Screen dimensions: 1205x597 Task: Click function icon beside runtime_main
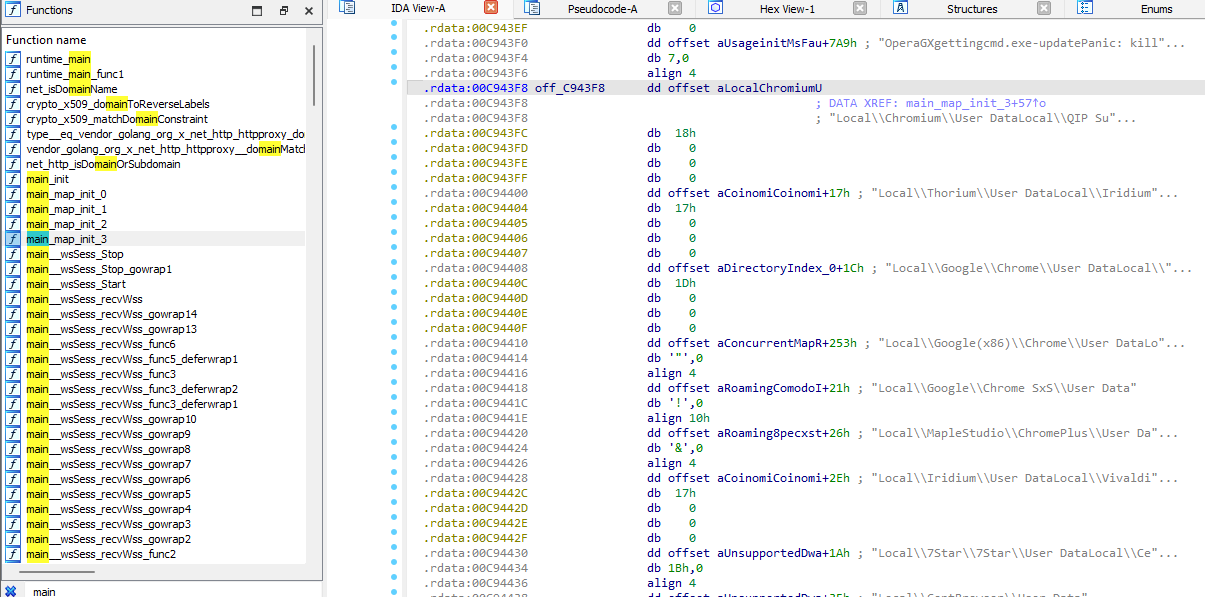coord(13,59)
